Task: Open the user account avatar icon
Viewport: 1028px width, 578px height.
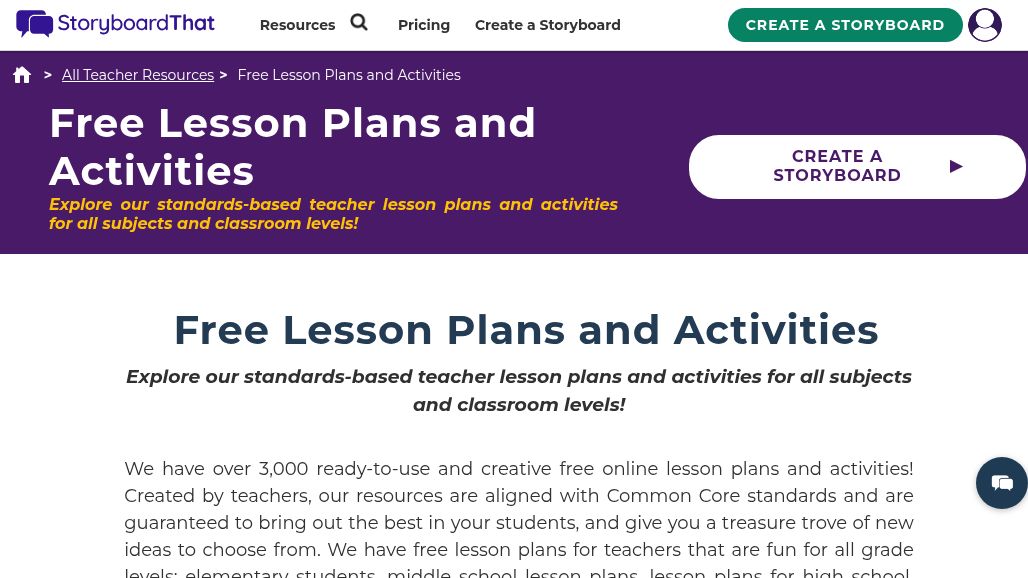Action: [x=985, y=25]
